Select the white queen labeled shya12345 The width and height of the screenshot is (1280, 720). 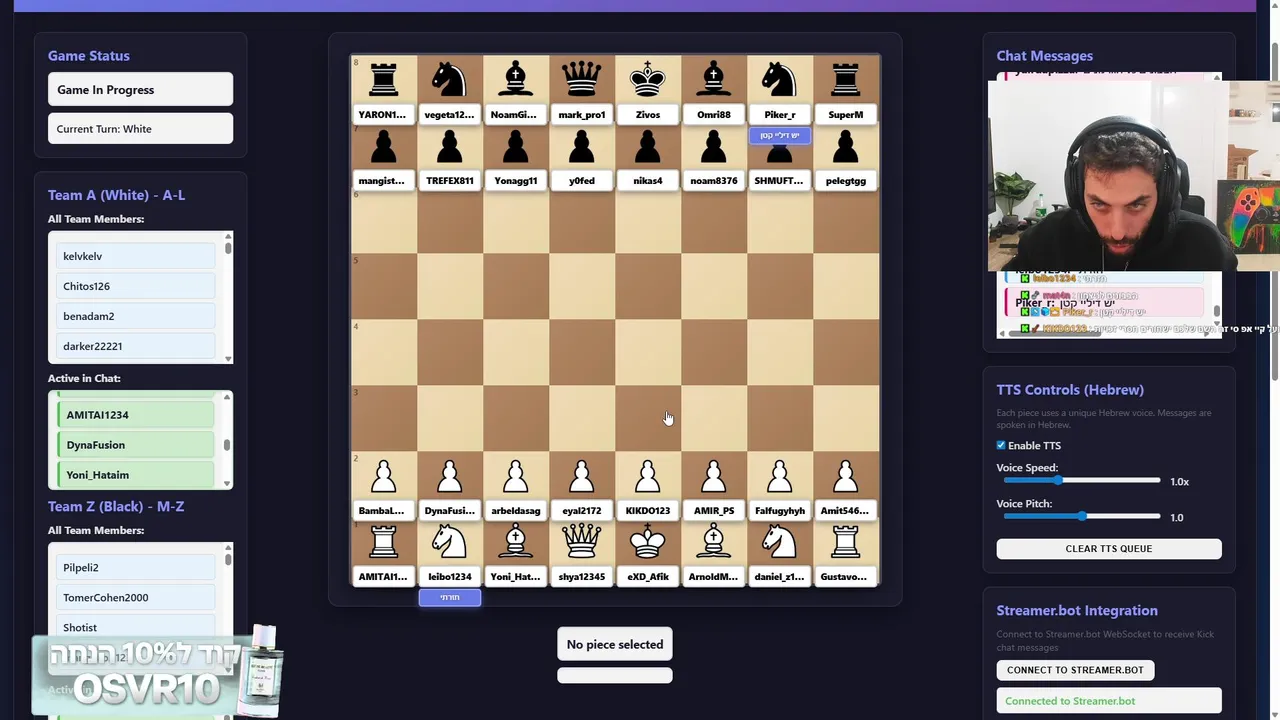581,542
